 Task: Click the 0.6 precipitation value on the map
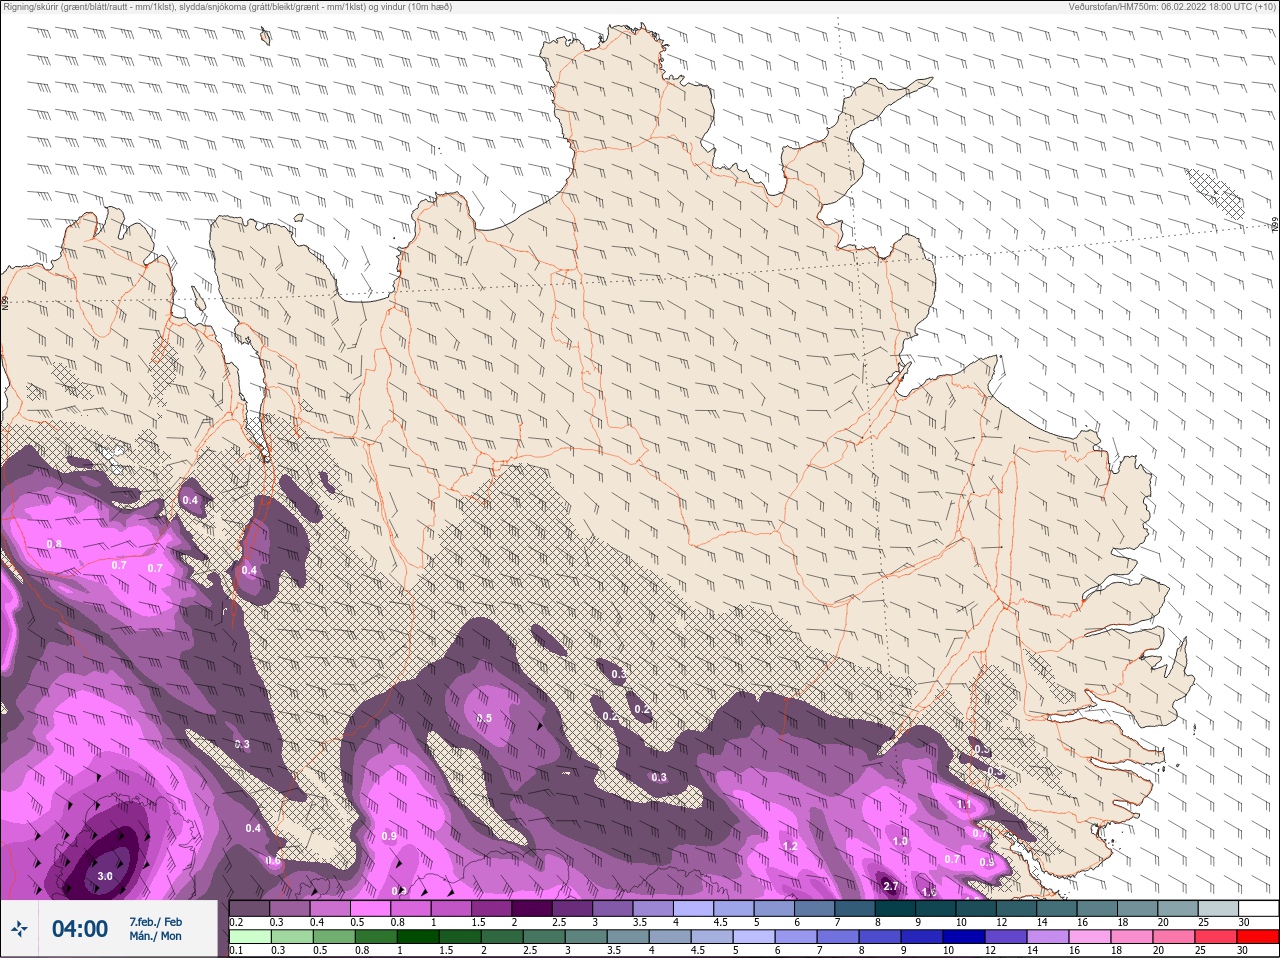274,861
